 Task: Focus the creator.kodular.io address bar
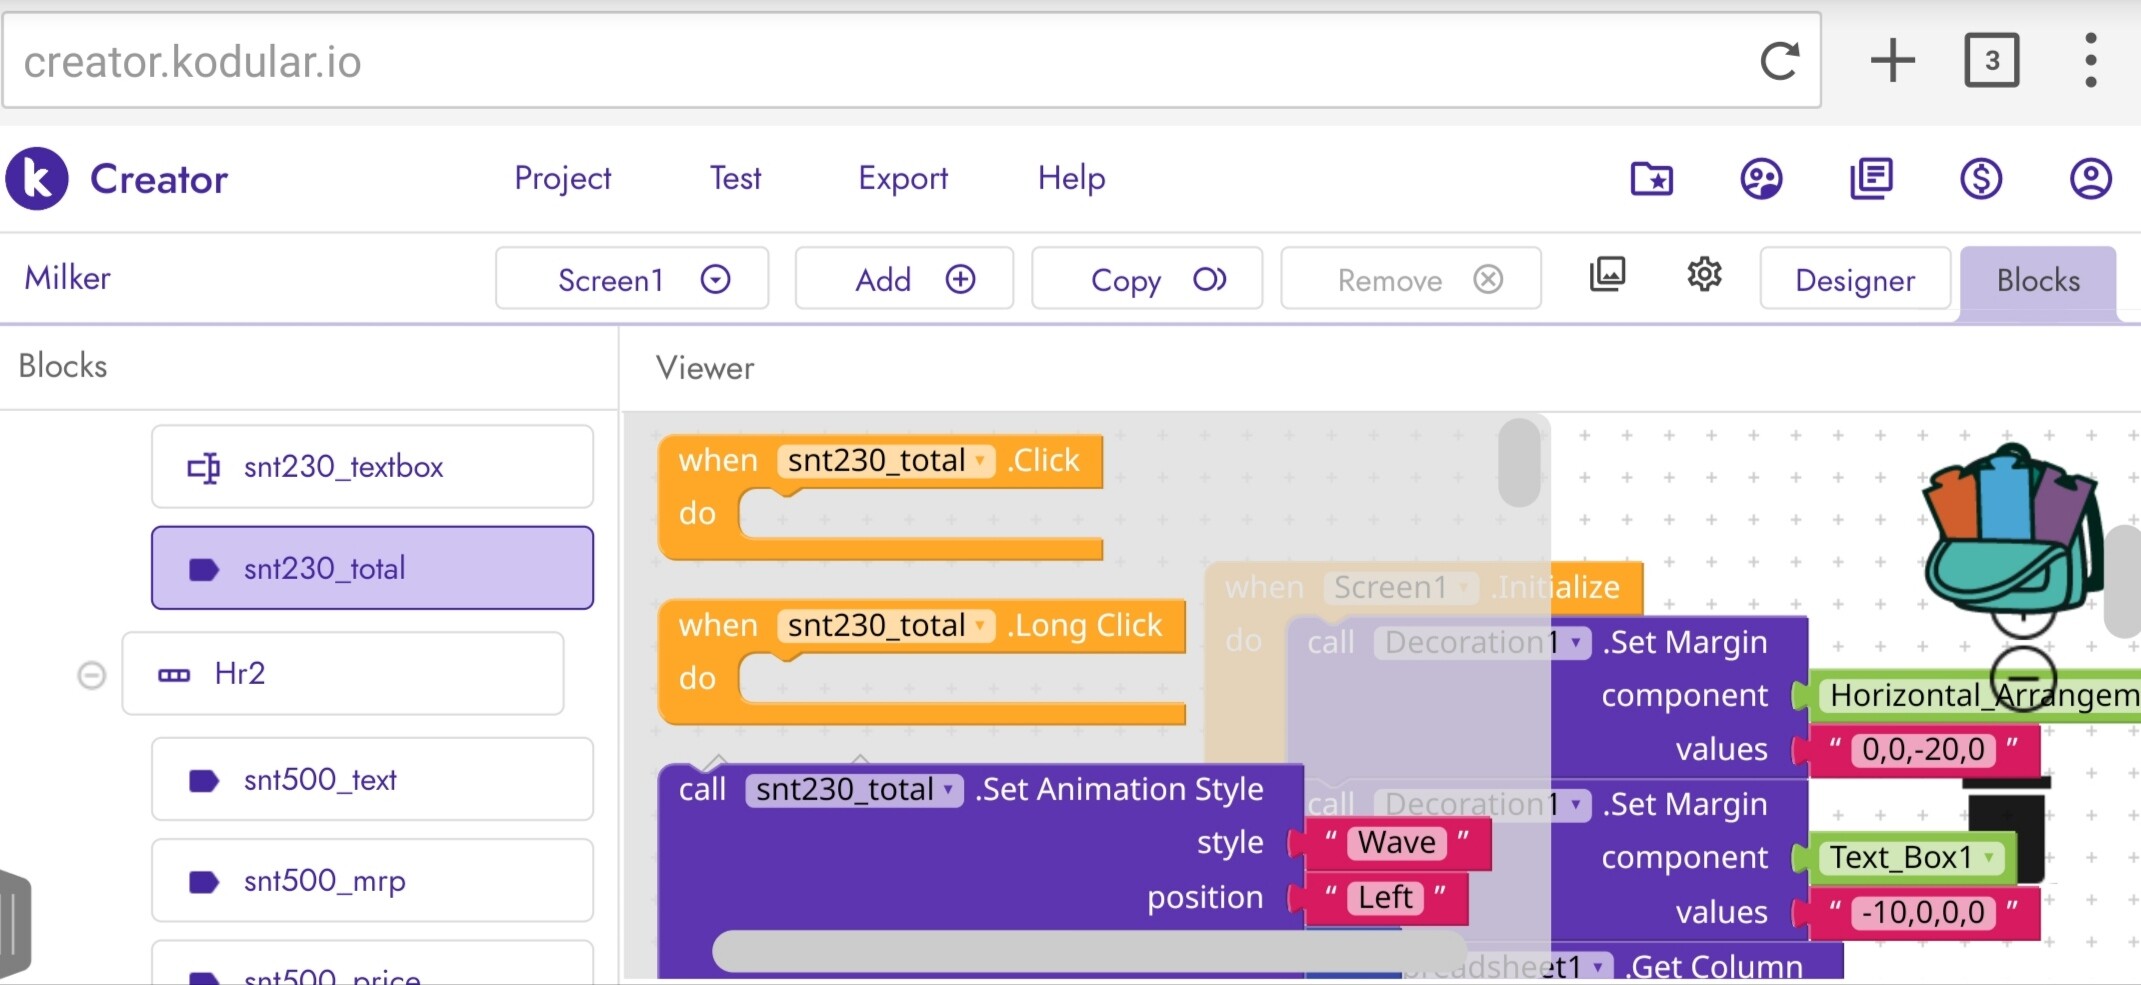click(x=912, y=61)
